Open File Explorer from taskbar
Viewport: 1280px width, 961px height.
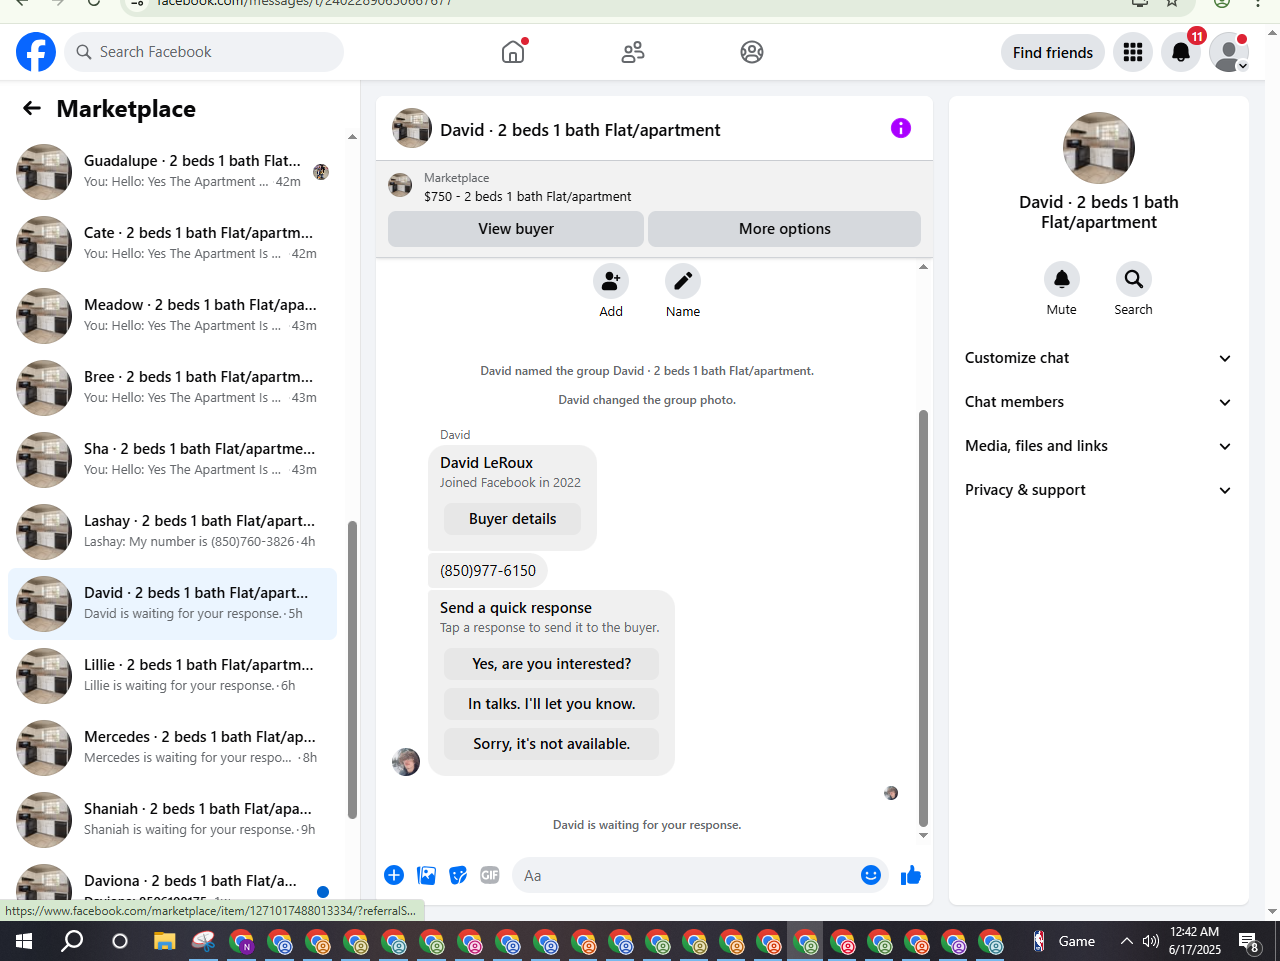pos(164,941)
